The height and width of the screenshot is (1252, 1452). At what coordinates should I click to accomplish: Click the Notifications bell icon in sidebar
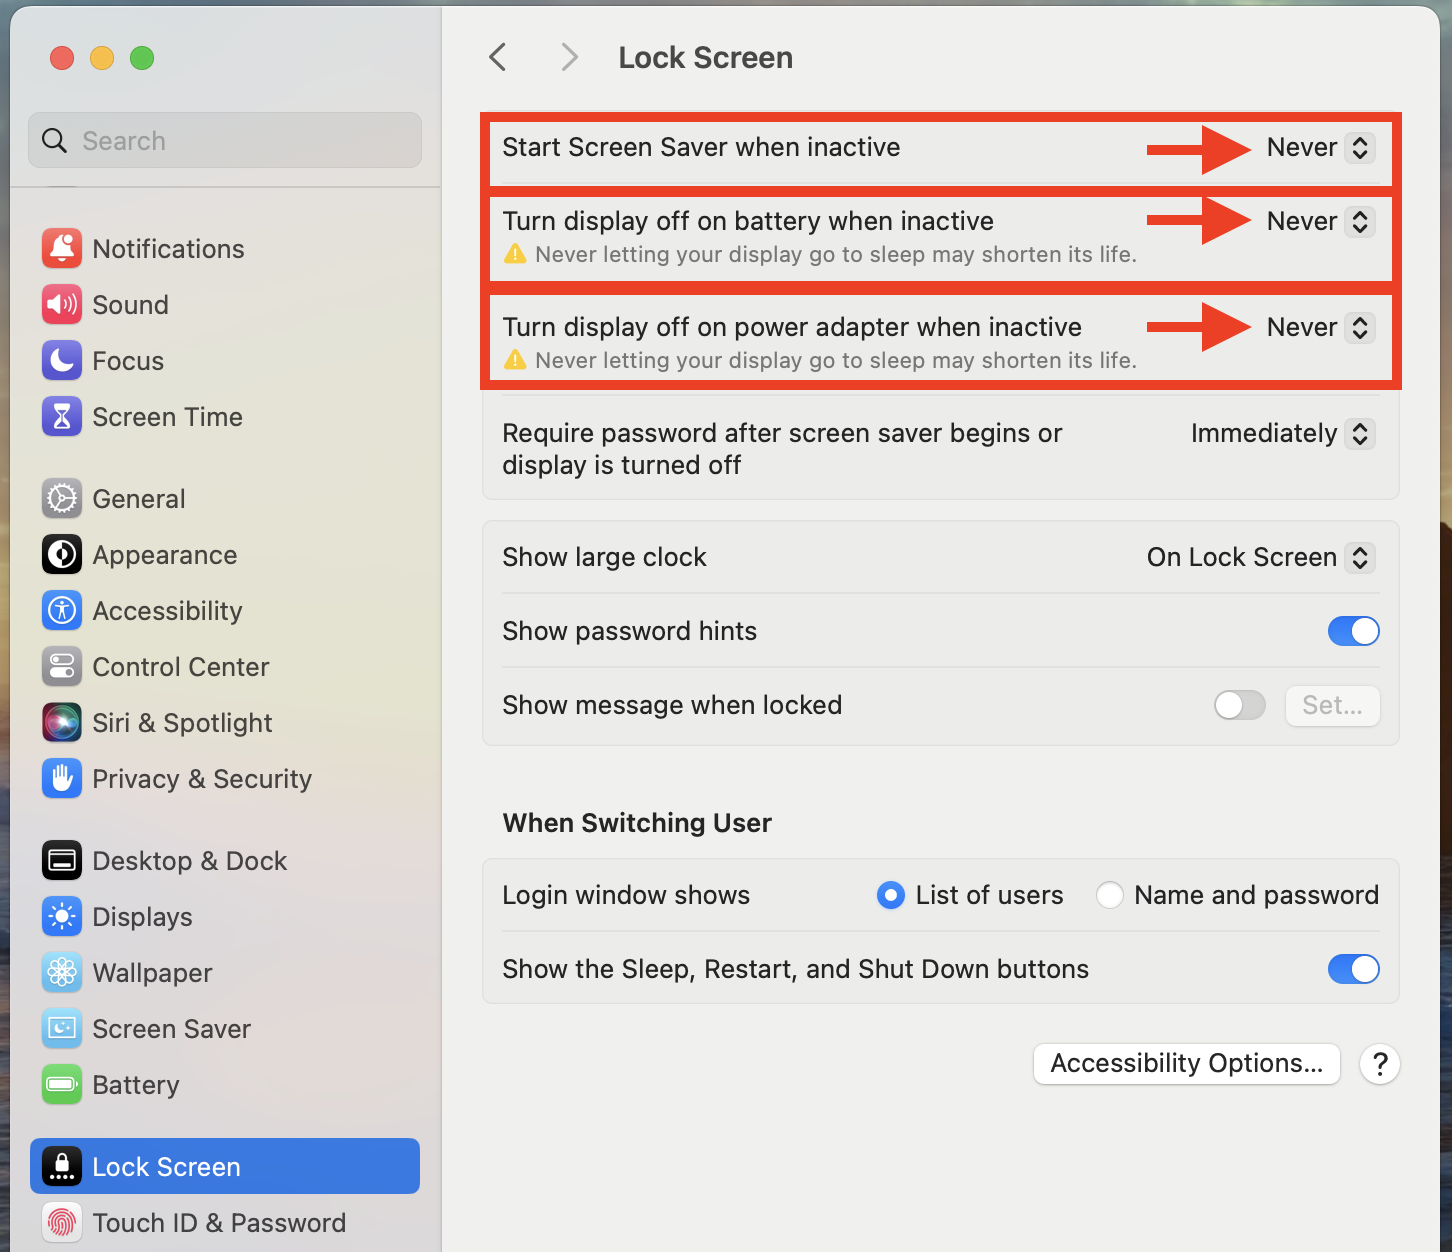tap(62, 249)
